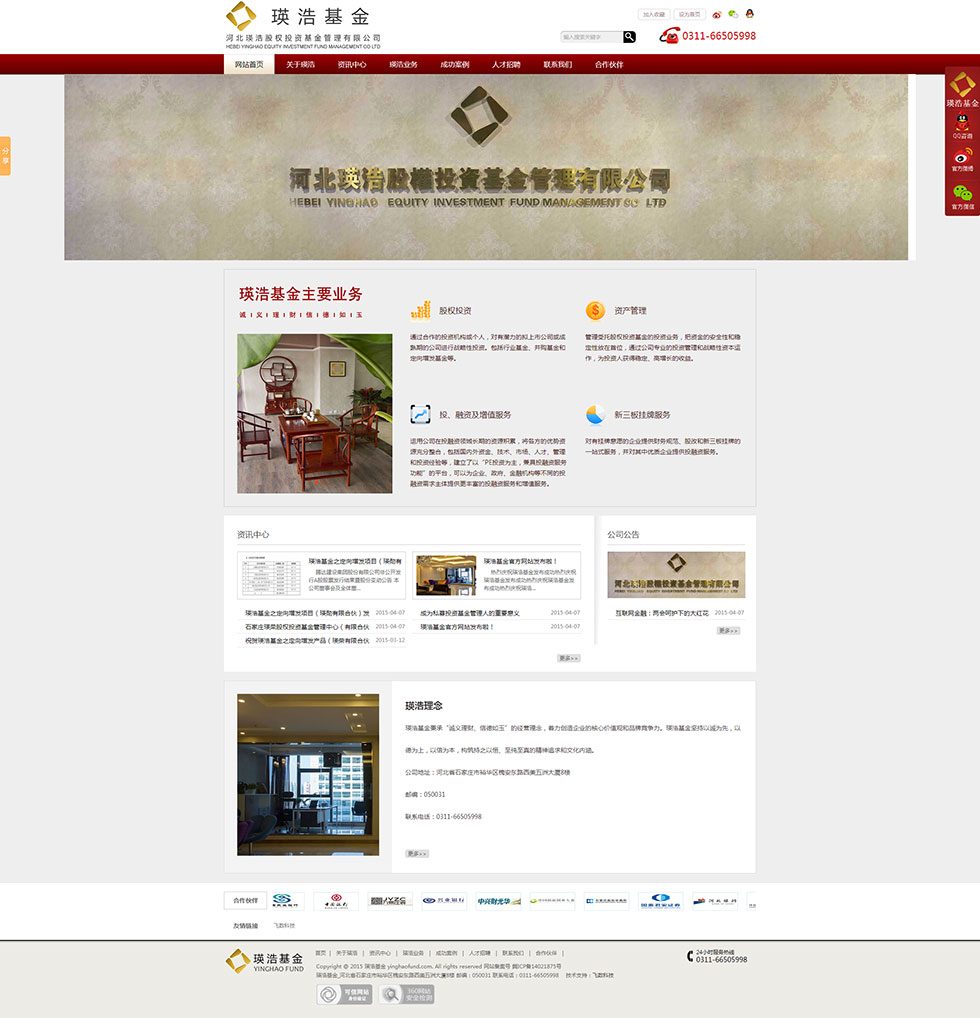Open the 合作伙伴 navigation menu item
Viewport: 980px width, 1018px height.
609,64
